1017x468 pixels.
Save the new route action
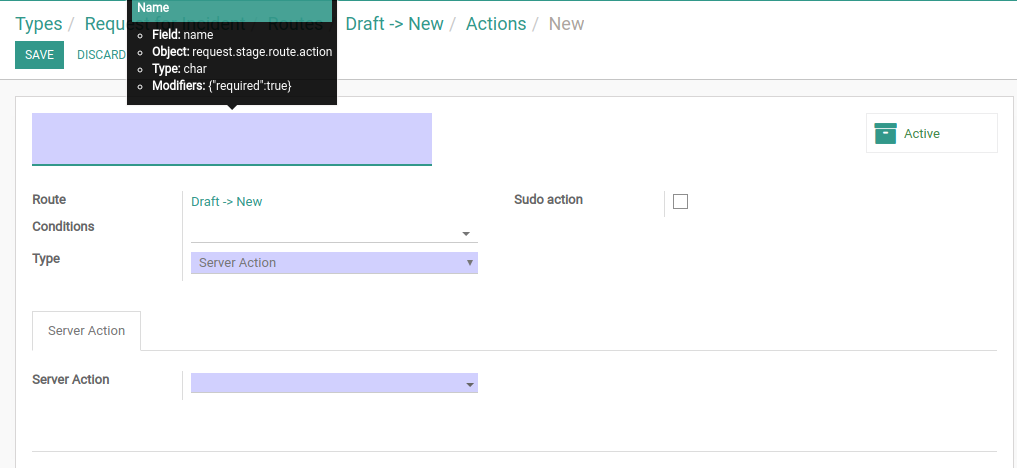tap(40, 55)
